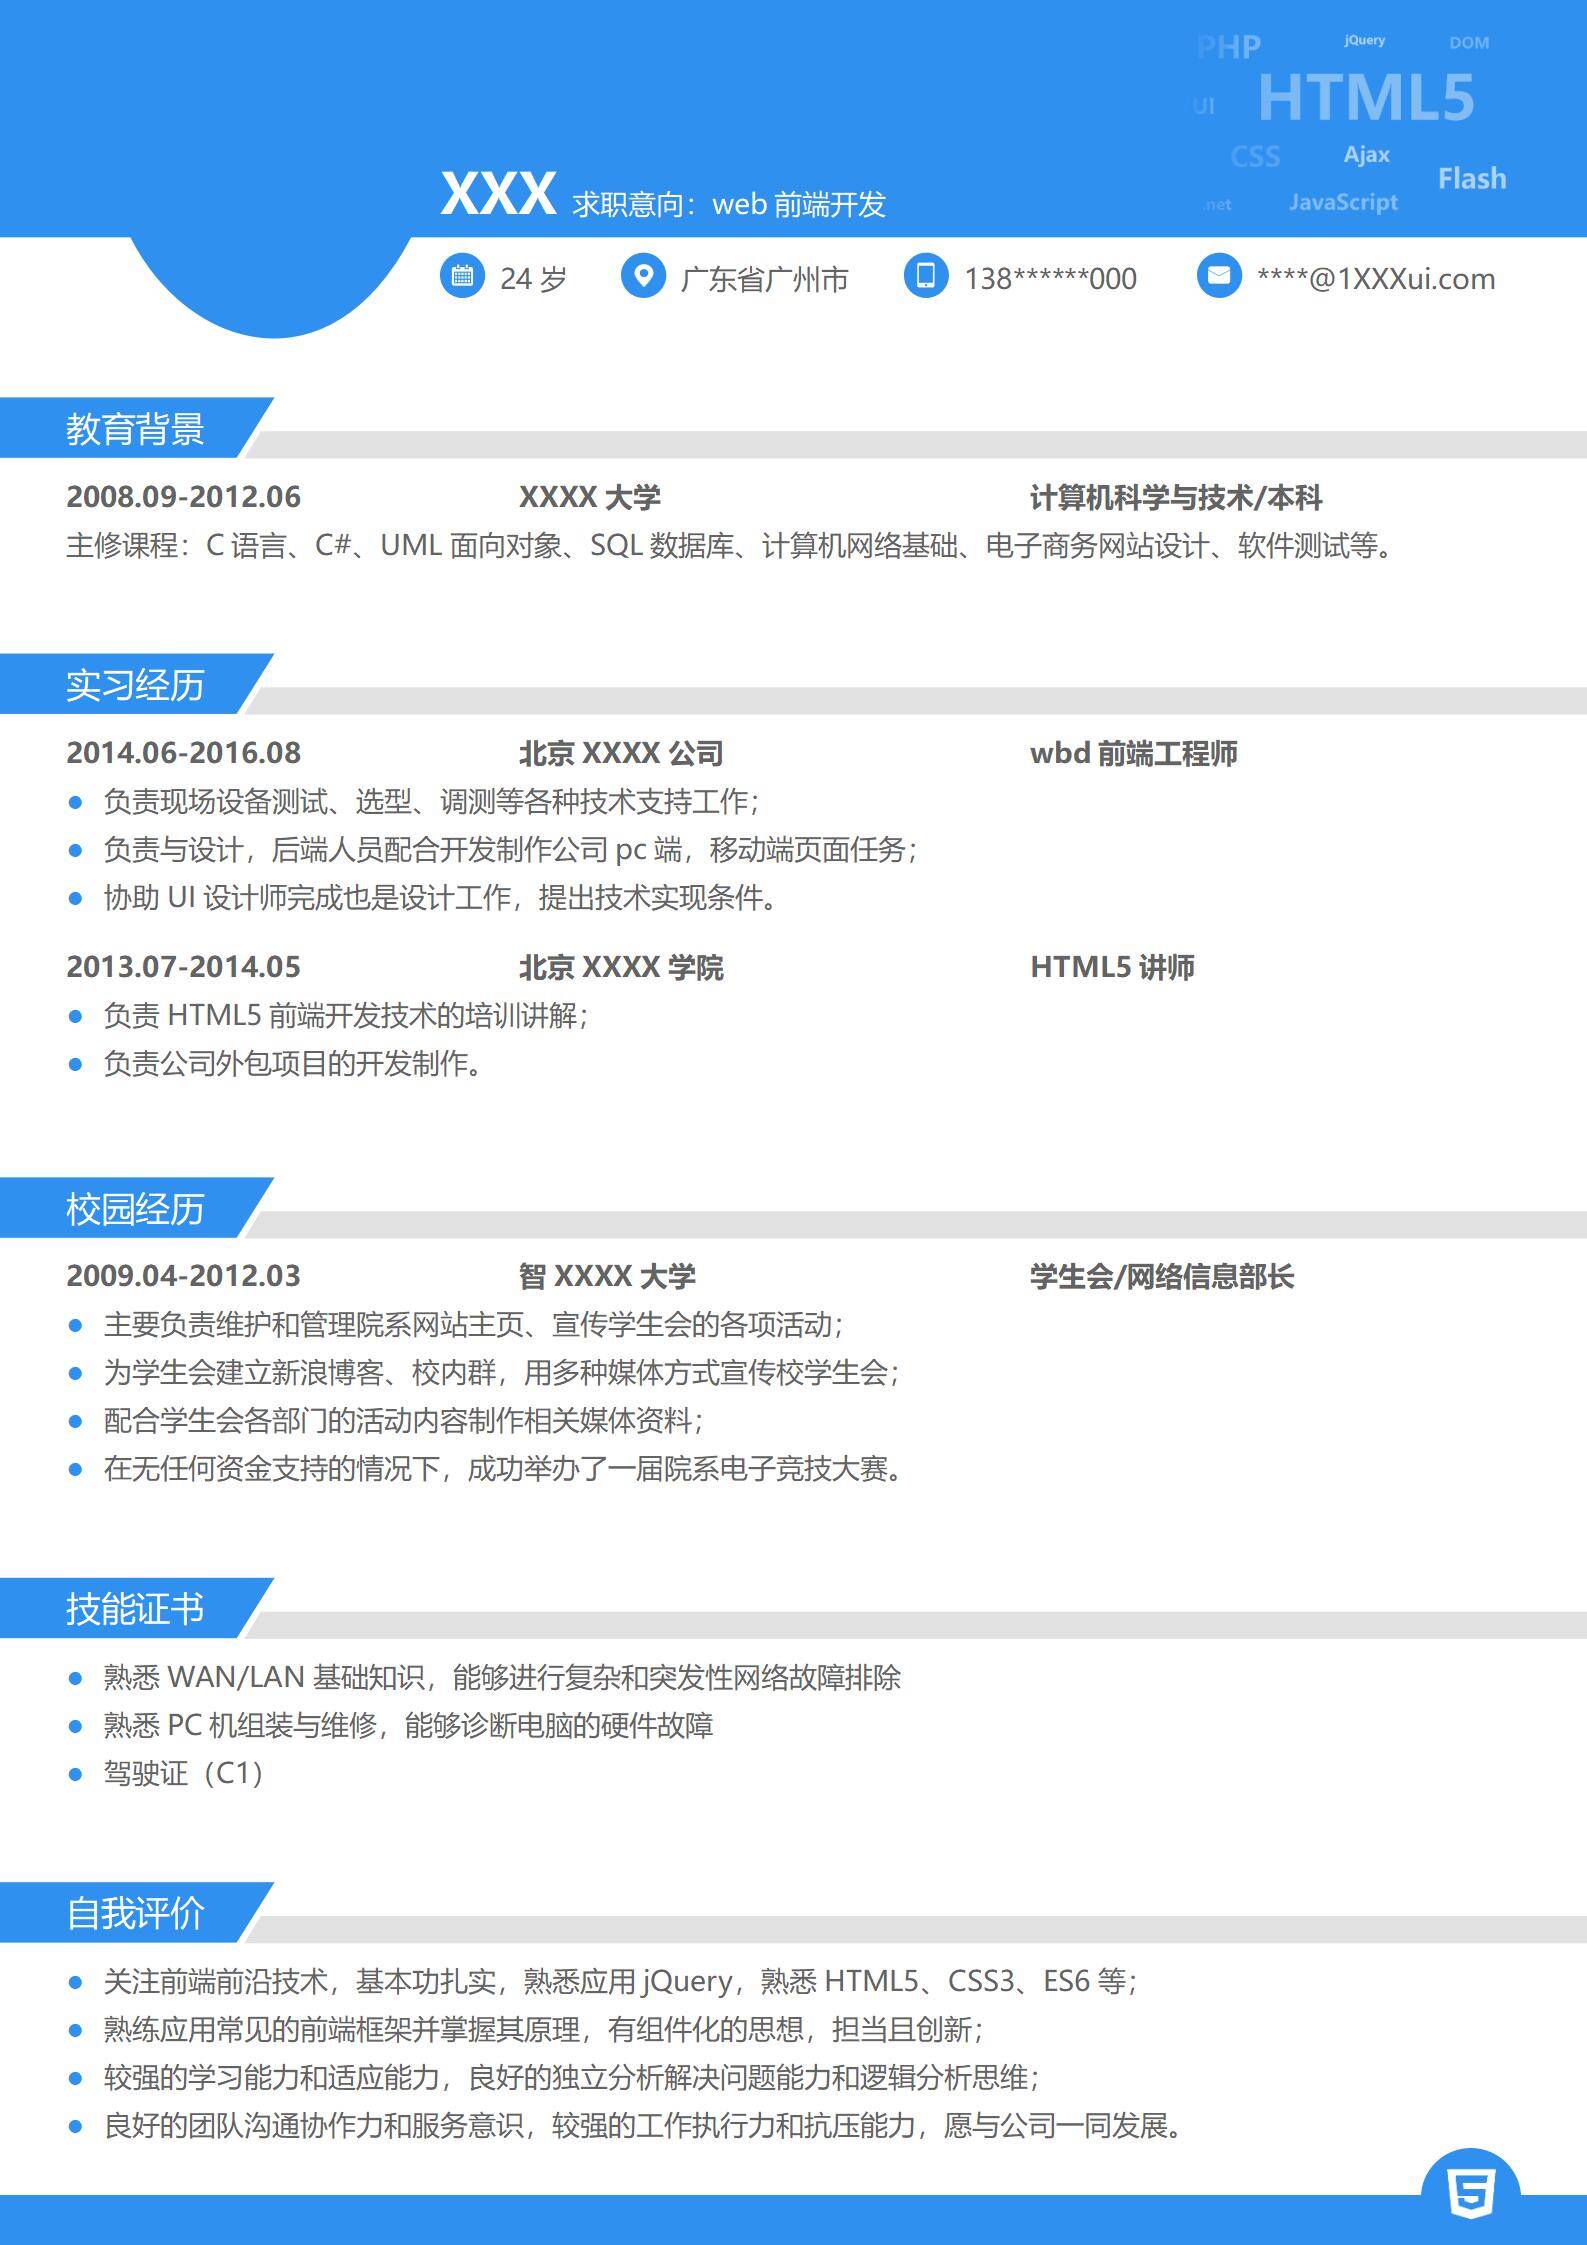Select the 实习经历 section heading
This screenshot has height=2245, width=1587.
(135, 685)
